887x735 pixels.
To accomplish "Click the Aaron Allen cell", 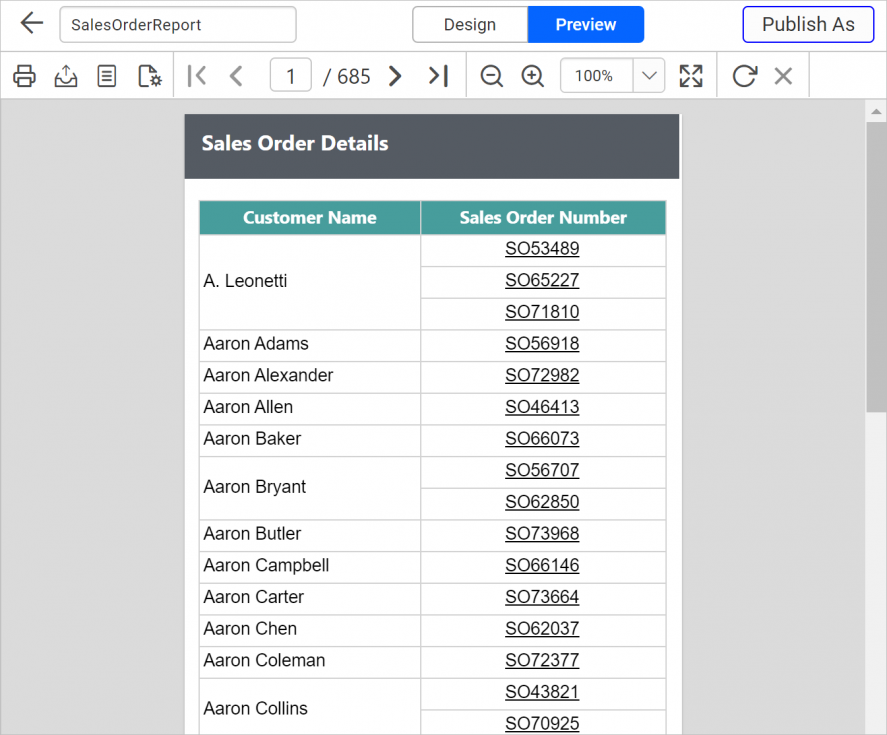I will pyautogui.click(x=310, y=409).
